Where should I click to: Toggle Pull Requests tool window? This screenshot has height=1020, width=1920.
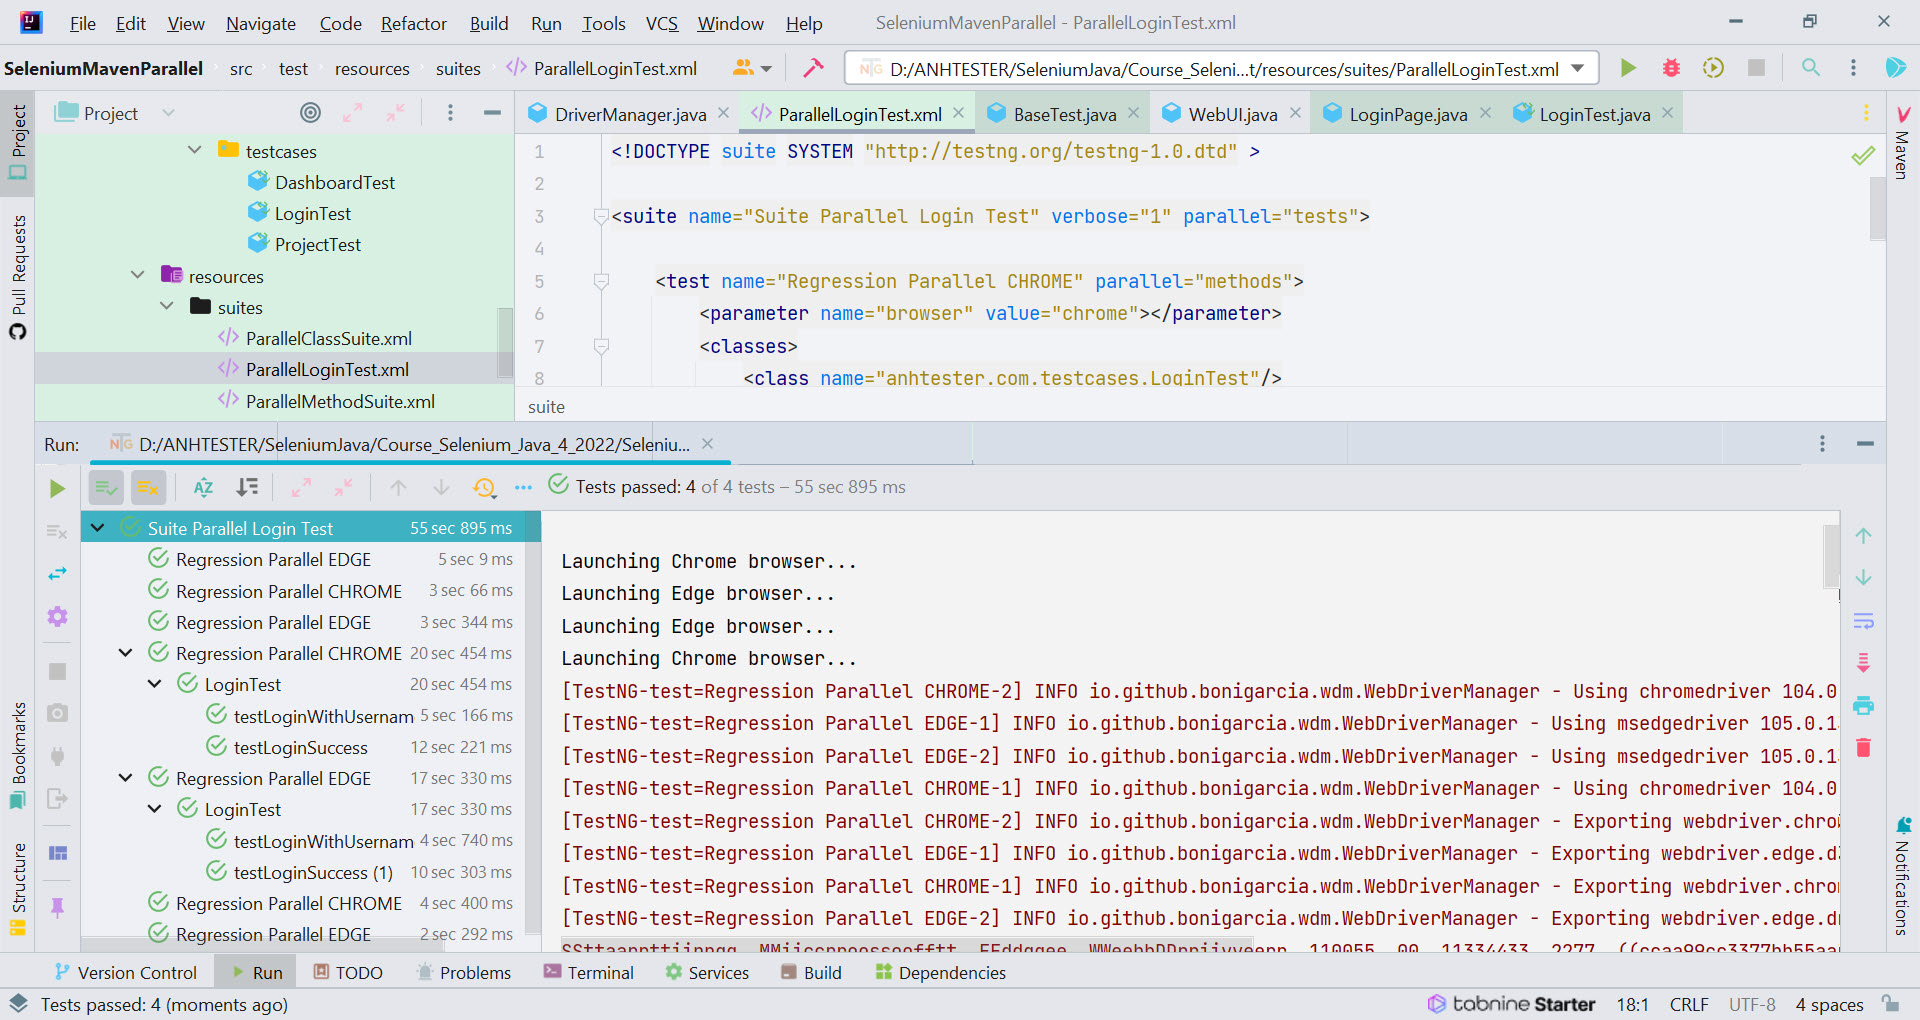click(18, 277)
